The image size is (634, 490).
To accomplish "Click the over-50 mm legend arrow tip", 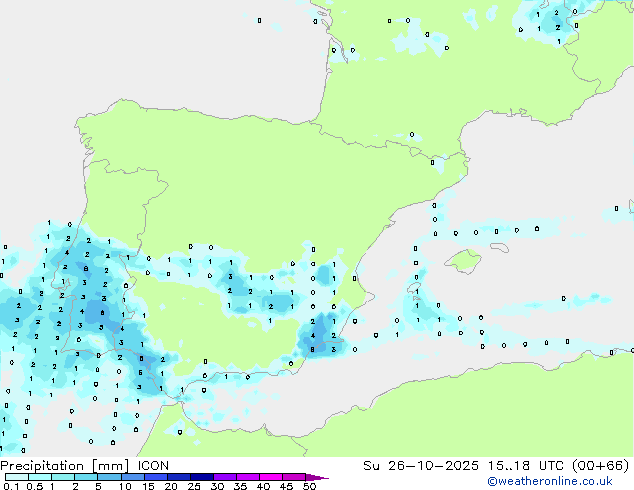I will (317, 477).
